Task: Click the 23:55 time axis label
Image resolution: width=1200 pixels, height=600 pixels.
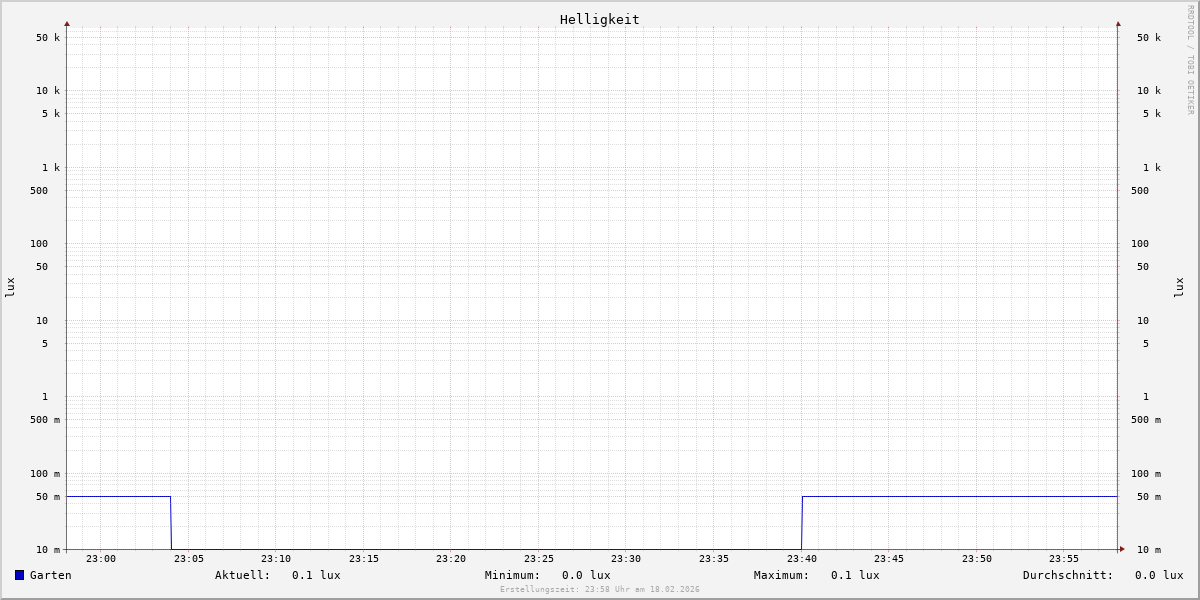Action: (1064, 559)
